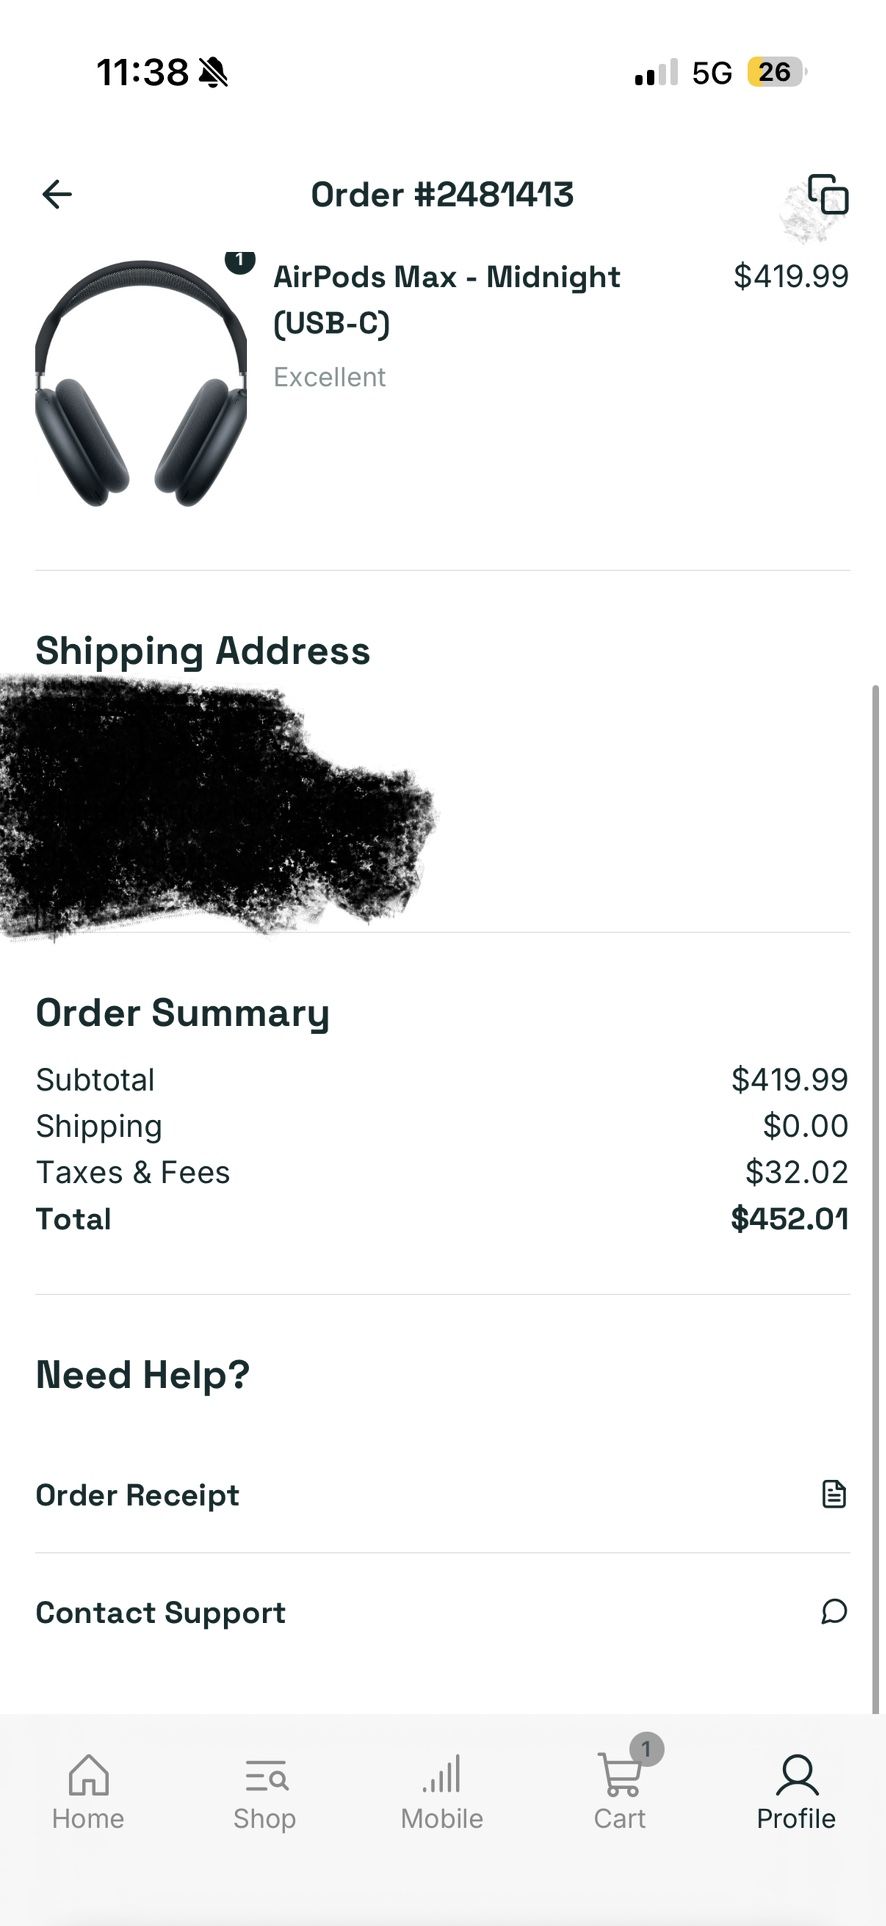Tap the Home house icon
Screen dimensions: 886x1926
coord(88,1775)
